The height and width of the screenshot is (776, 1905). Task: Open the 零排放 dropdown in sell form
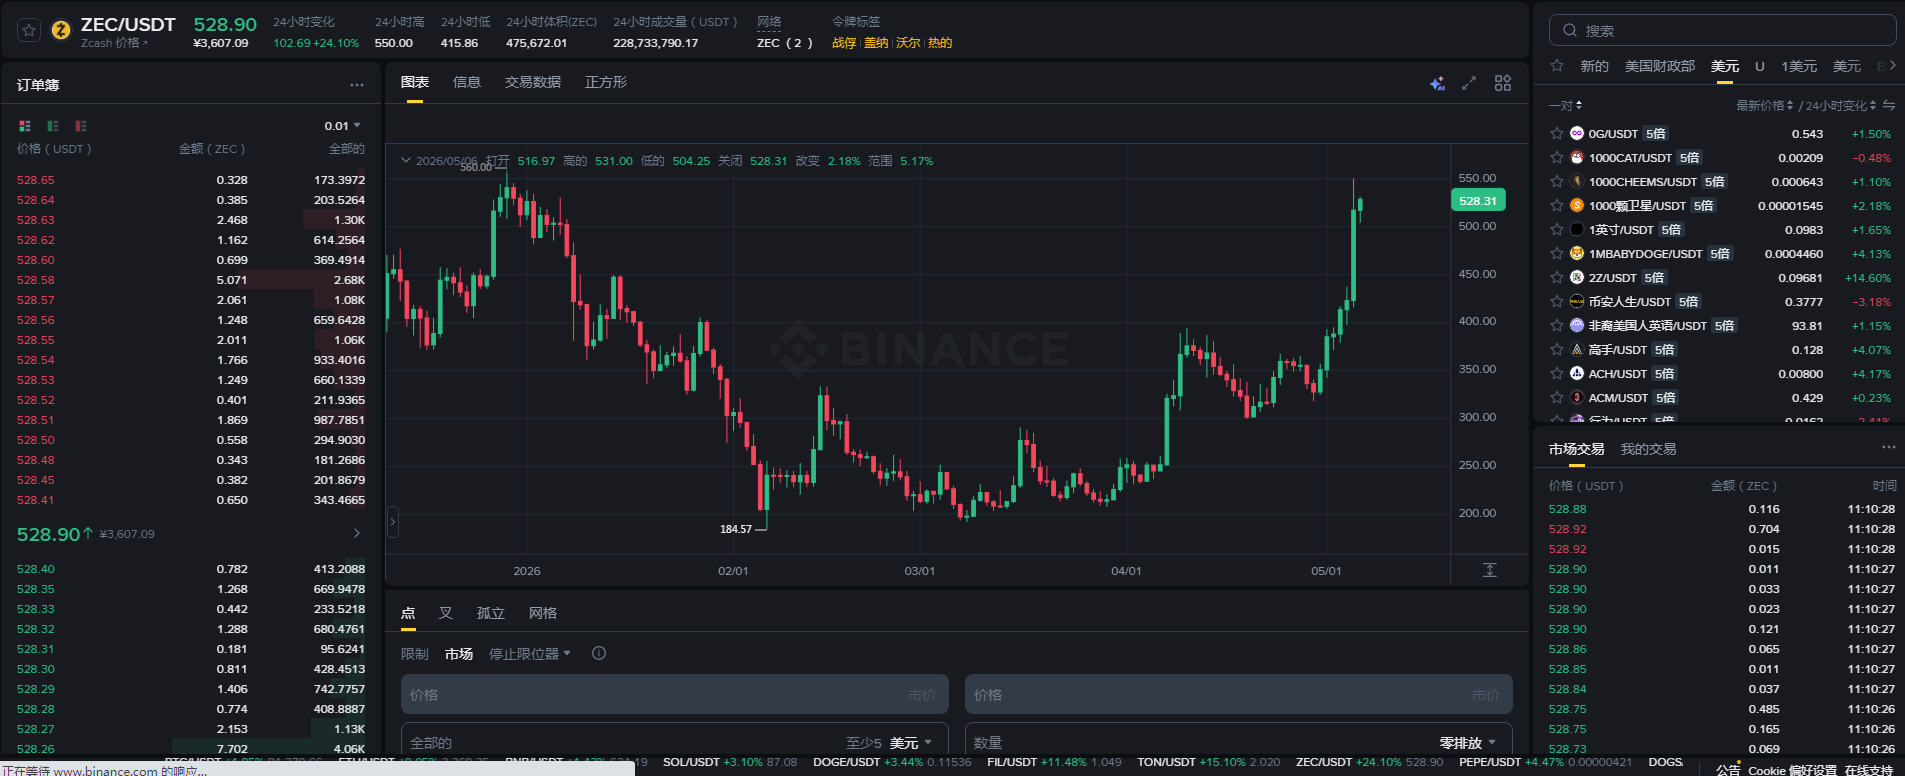coord(1468,743)
